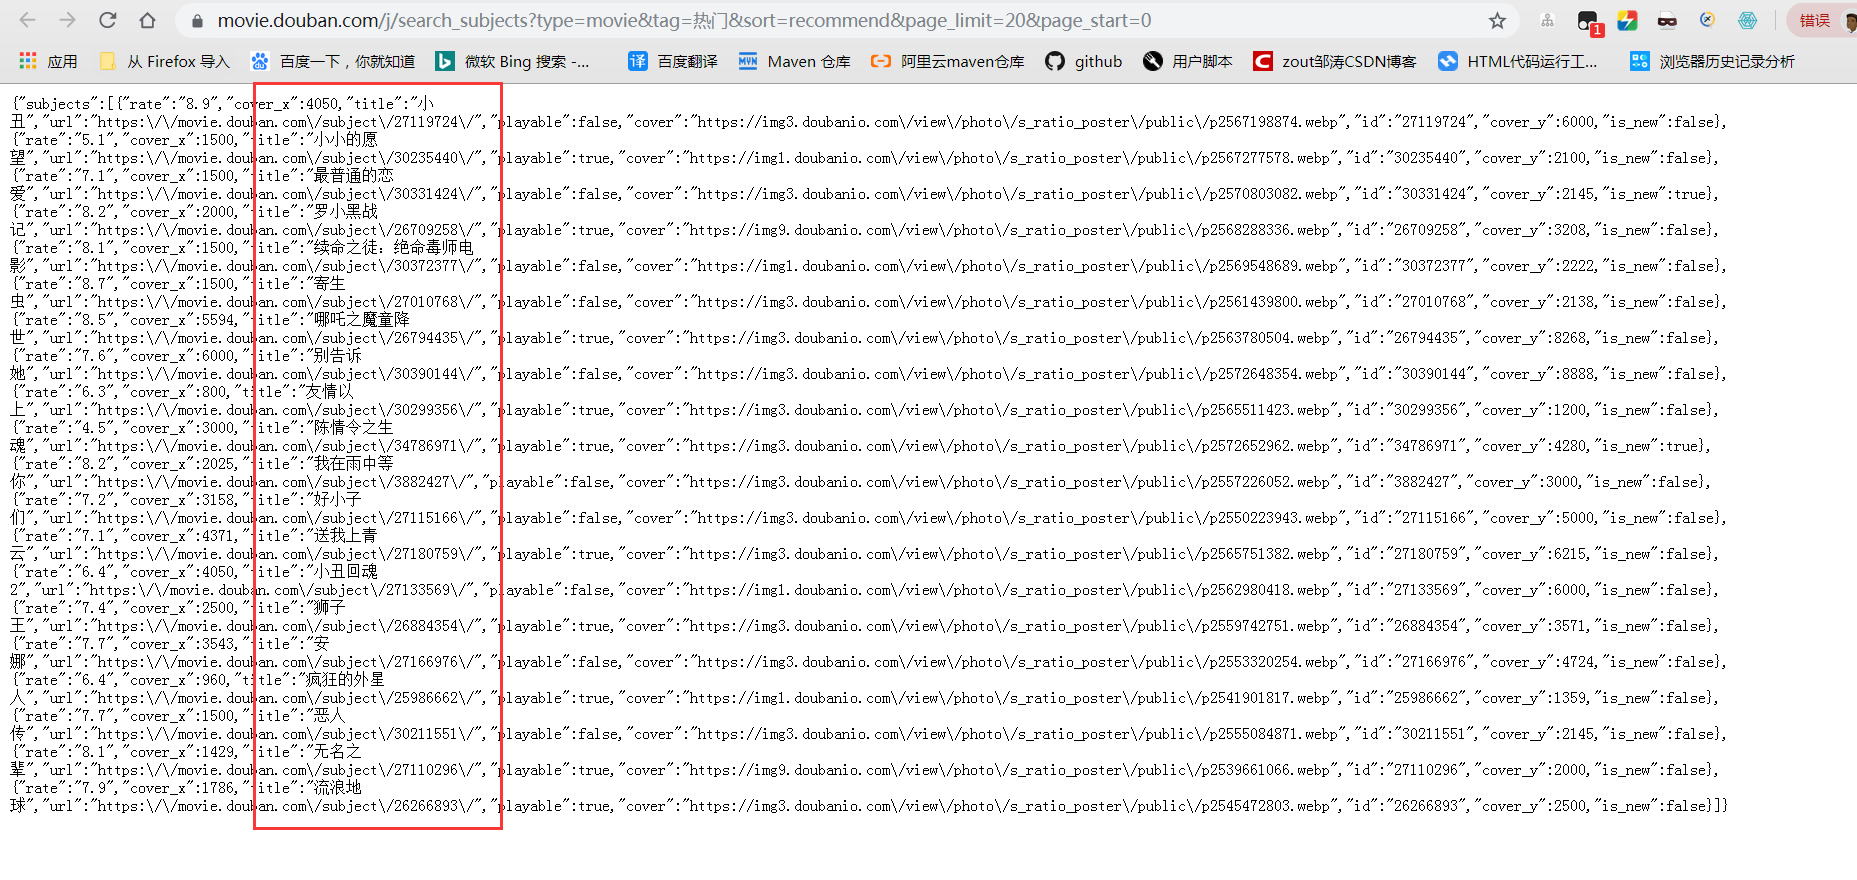The image size is (1857, 880).
Task: Click the title text 疯狂的外星
Action: pyautogui.click(x=345, y=680)
